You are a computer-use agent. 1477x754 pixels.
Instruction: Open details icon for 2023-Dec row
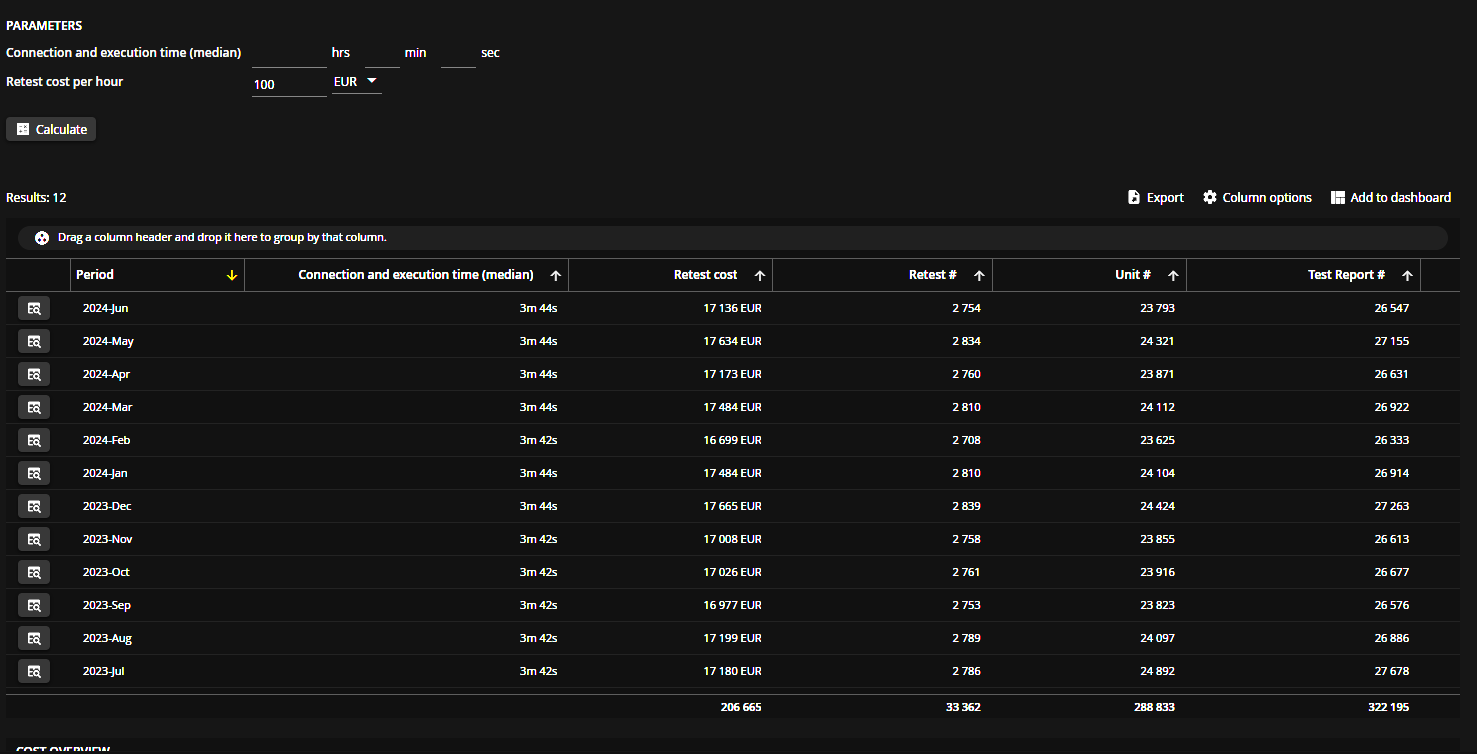point(34,506)
